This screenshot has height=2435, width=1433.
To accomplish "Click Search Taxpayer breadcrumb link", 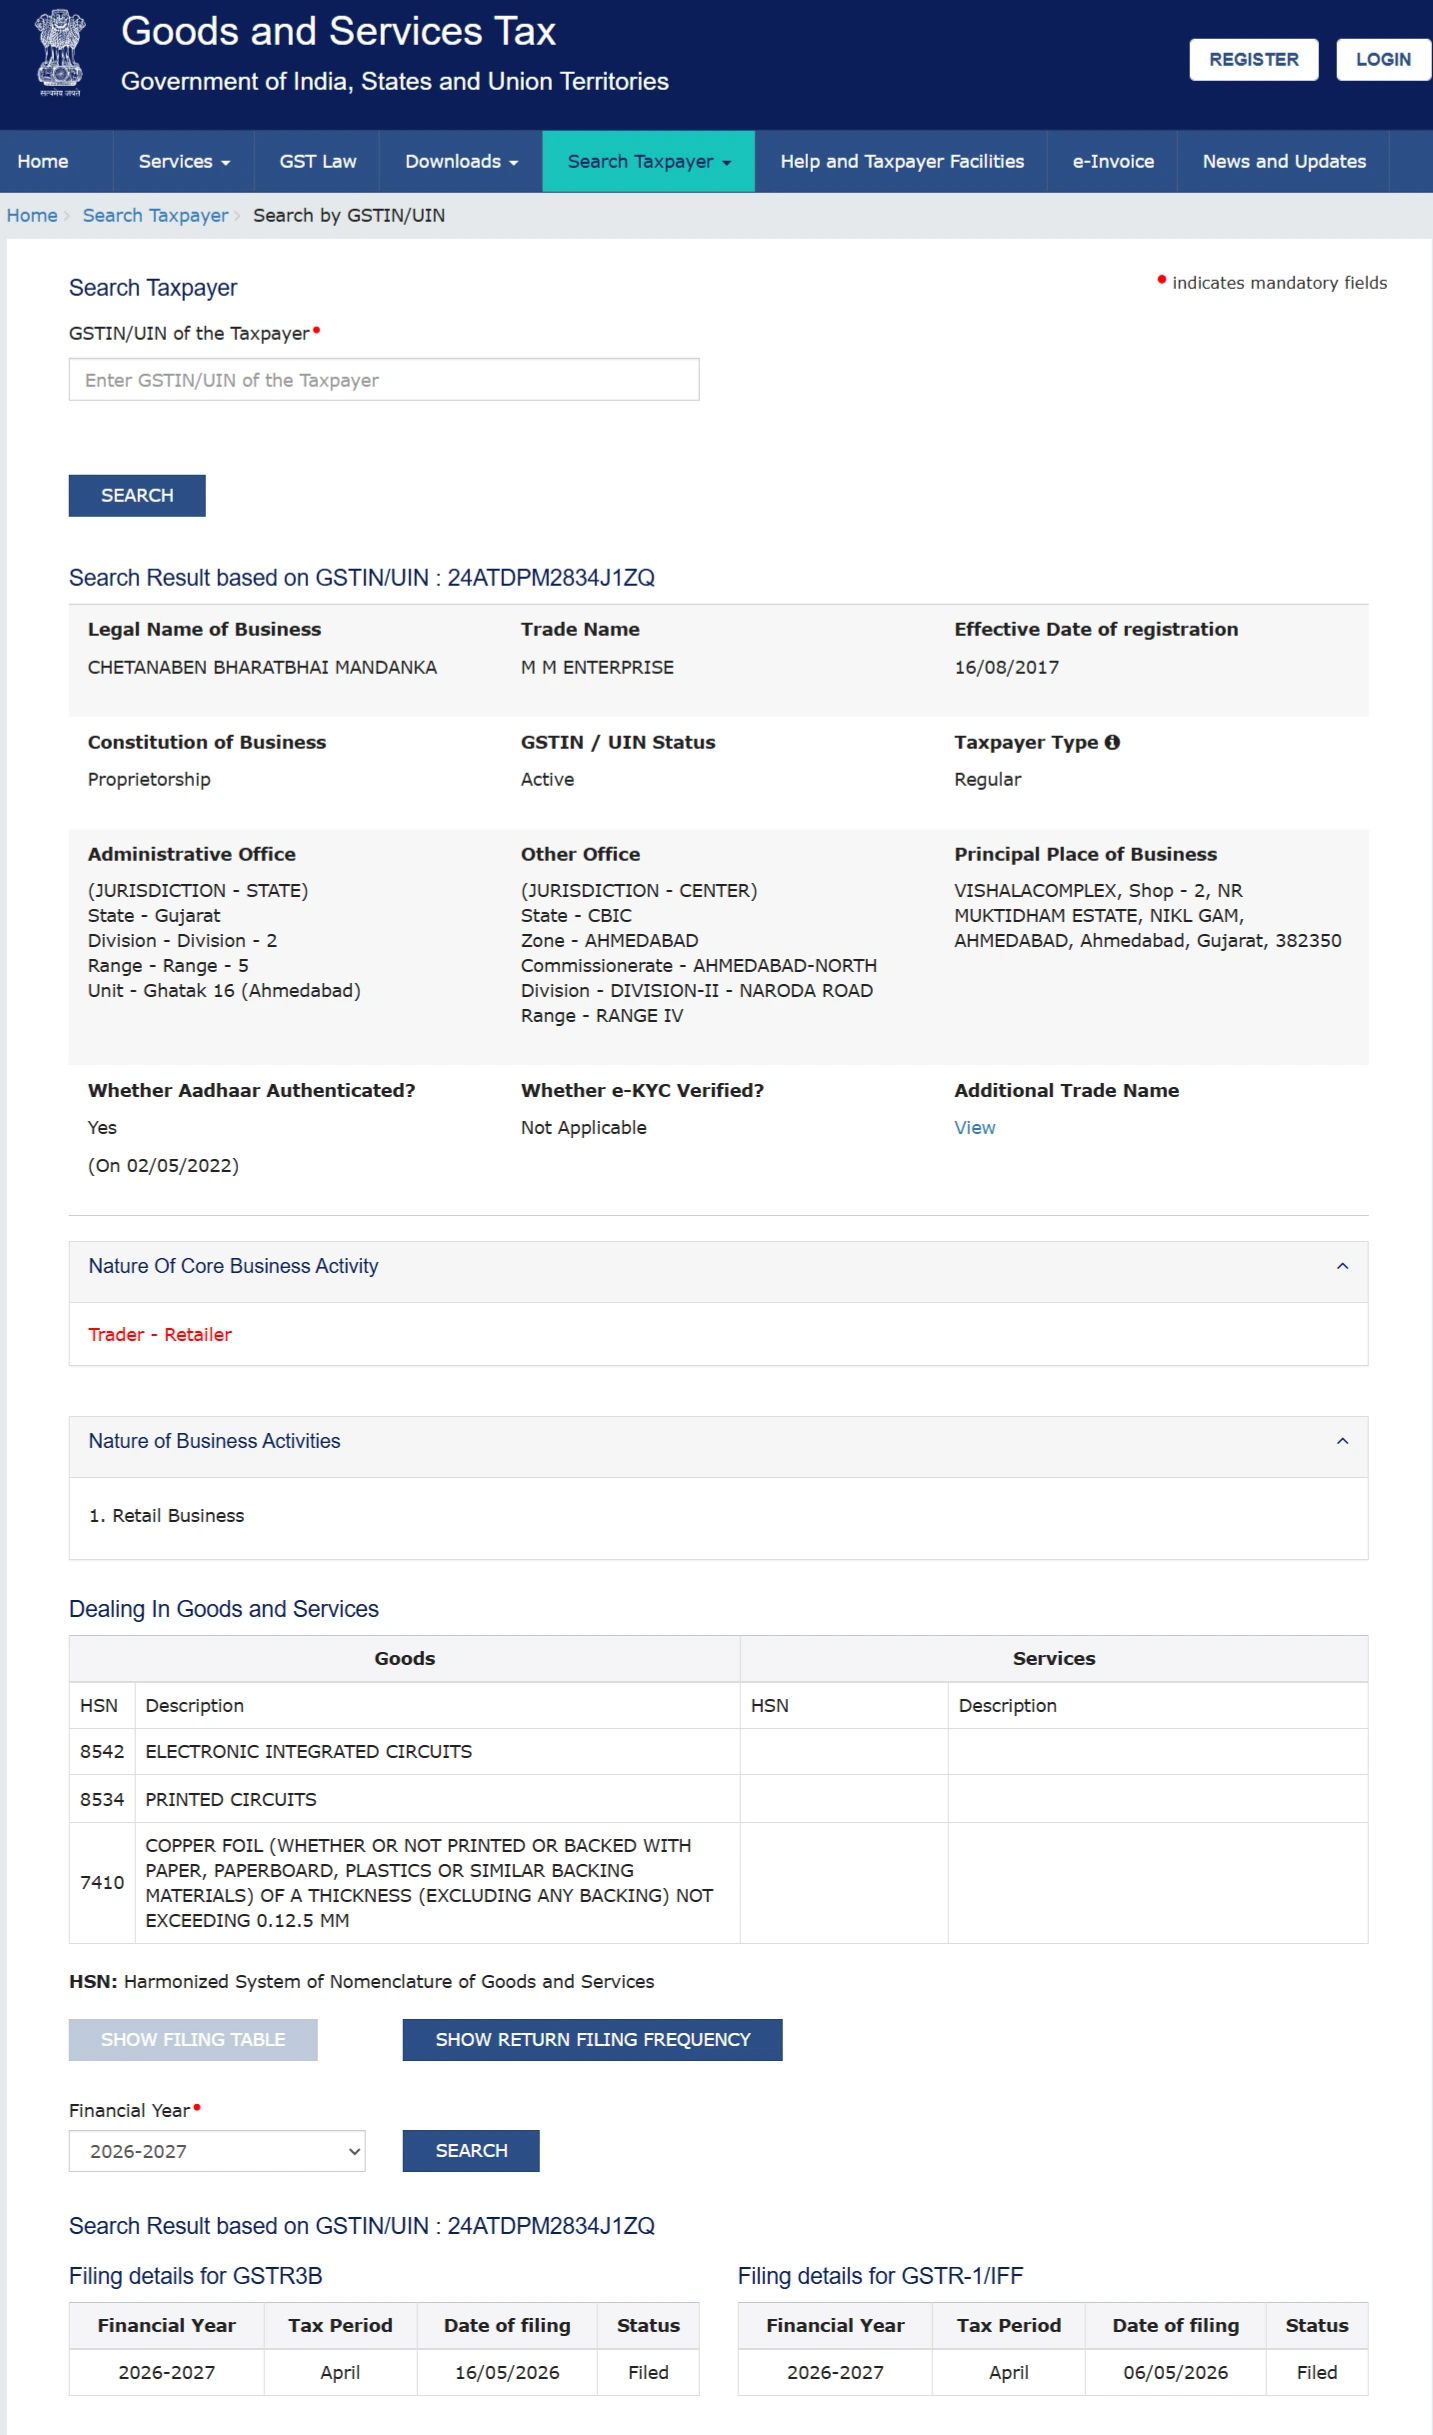I will [x=155, y=215].
